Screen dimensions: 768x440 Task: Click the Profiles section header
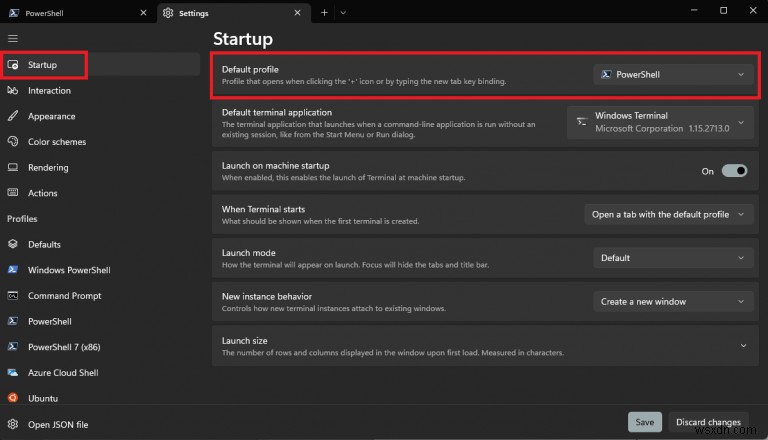click(22, 219)
